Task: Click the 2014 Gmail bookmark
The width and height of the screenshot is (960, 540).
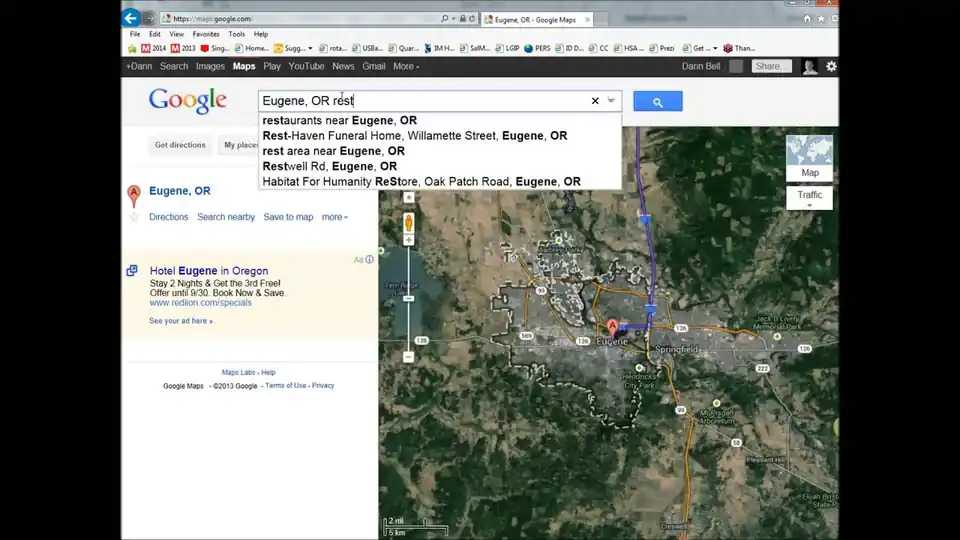Action: coord(154,48)
